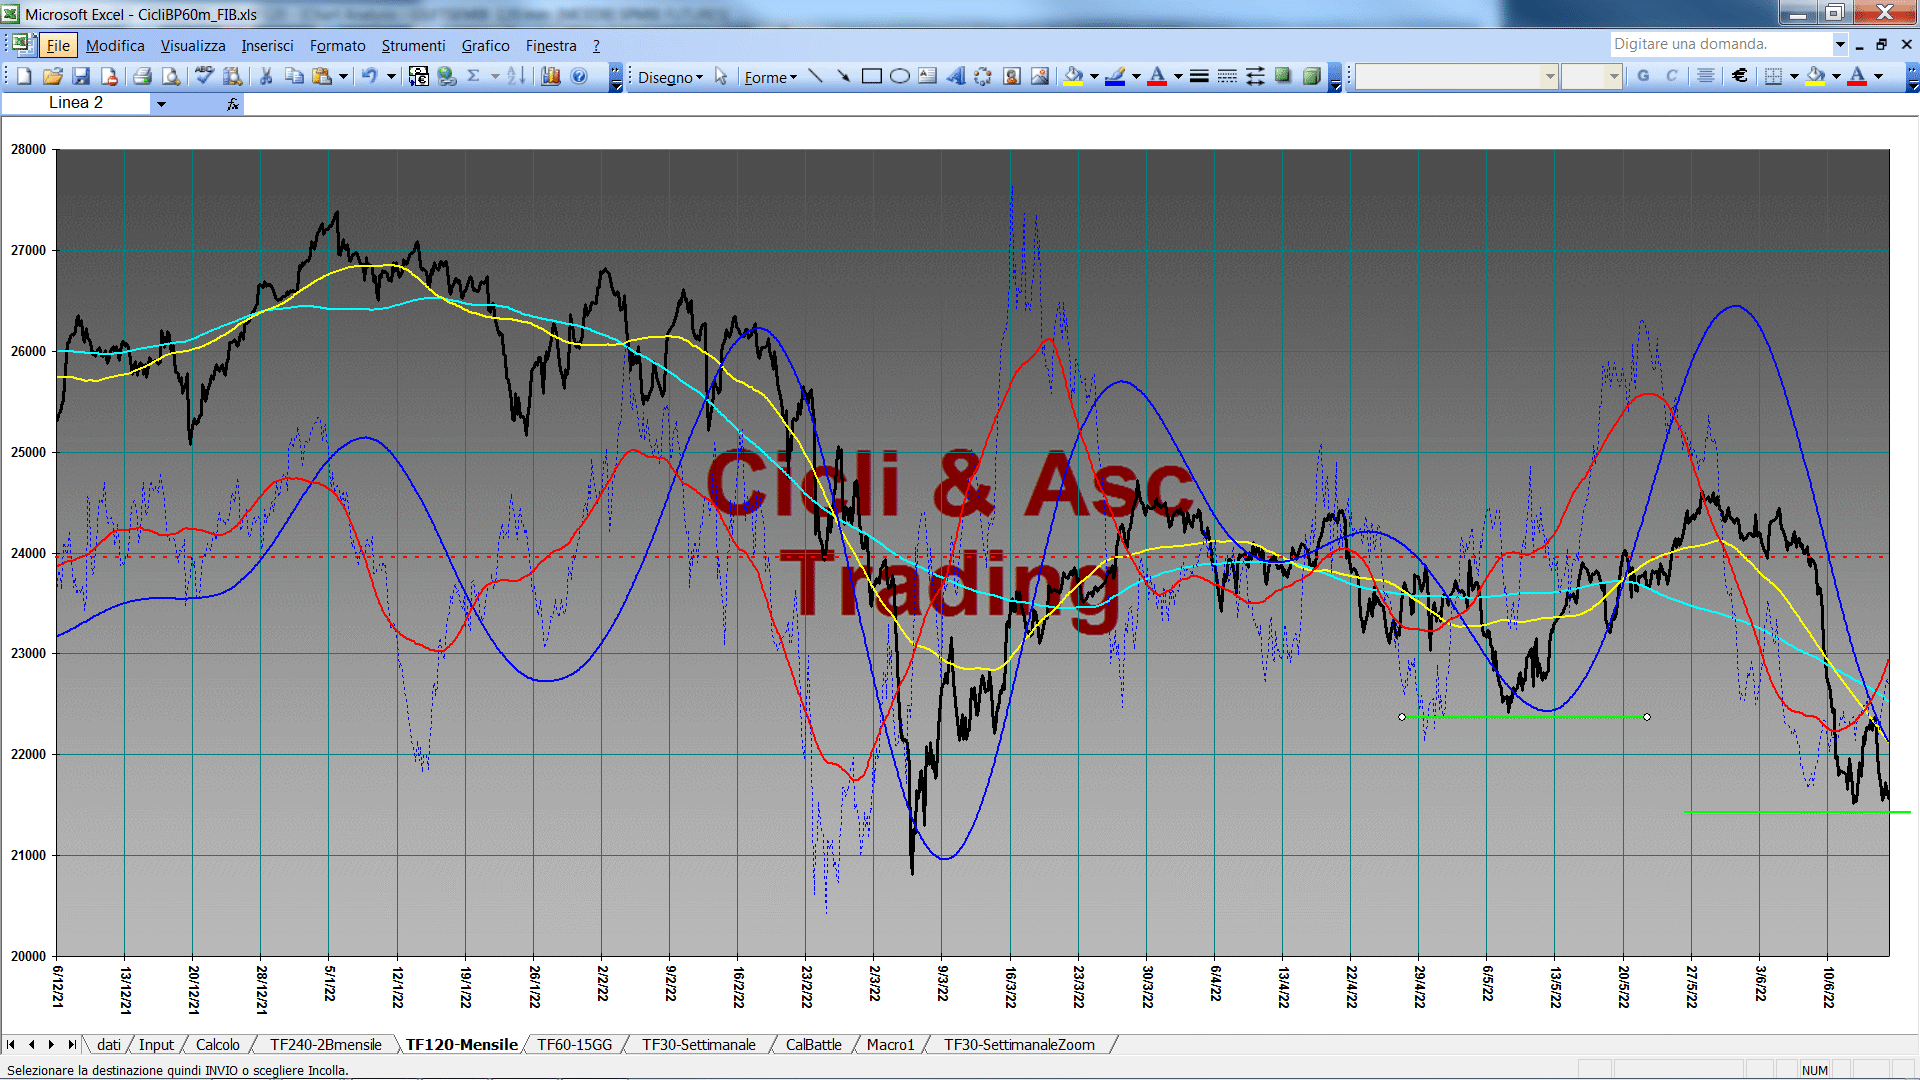Viewport: 1920px width, 1080px height.
Task: Run the spelling check (ABC) icon
Action: pyautogui.click(x=204, y=76)
